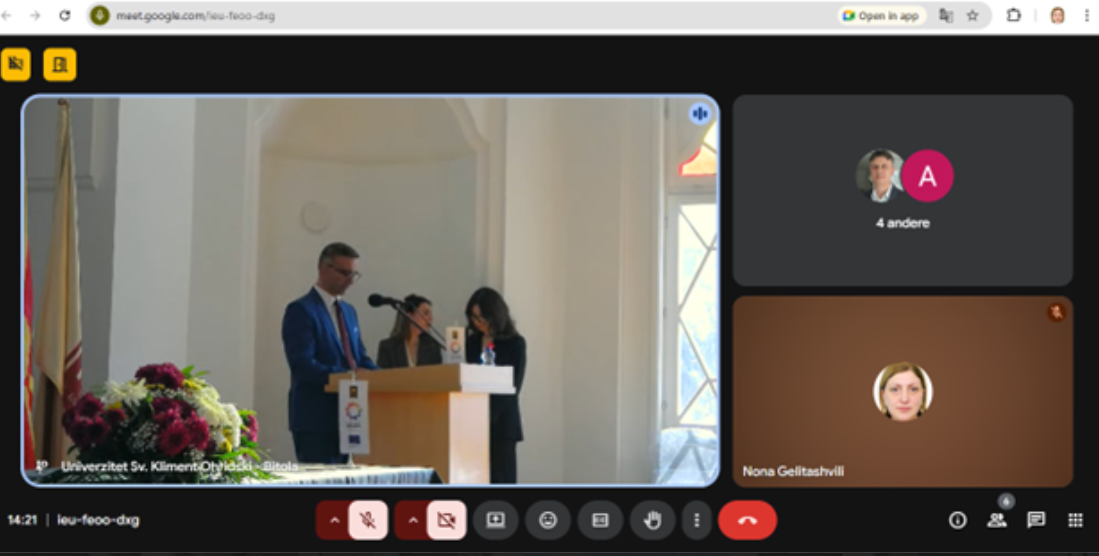This screenshot has width=1099, height=556.
Task: Click the 'Open in app' button
Action: (x=881, y=16)
